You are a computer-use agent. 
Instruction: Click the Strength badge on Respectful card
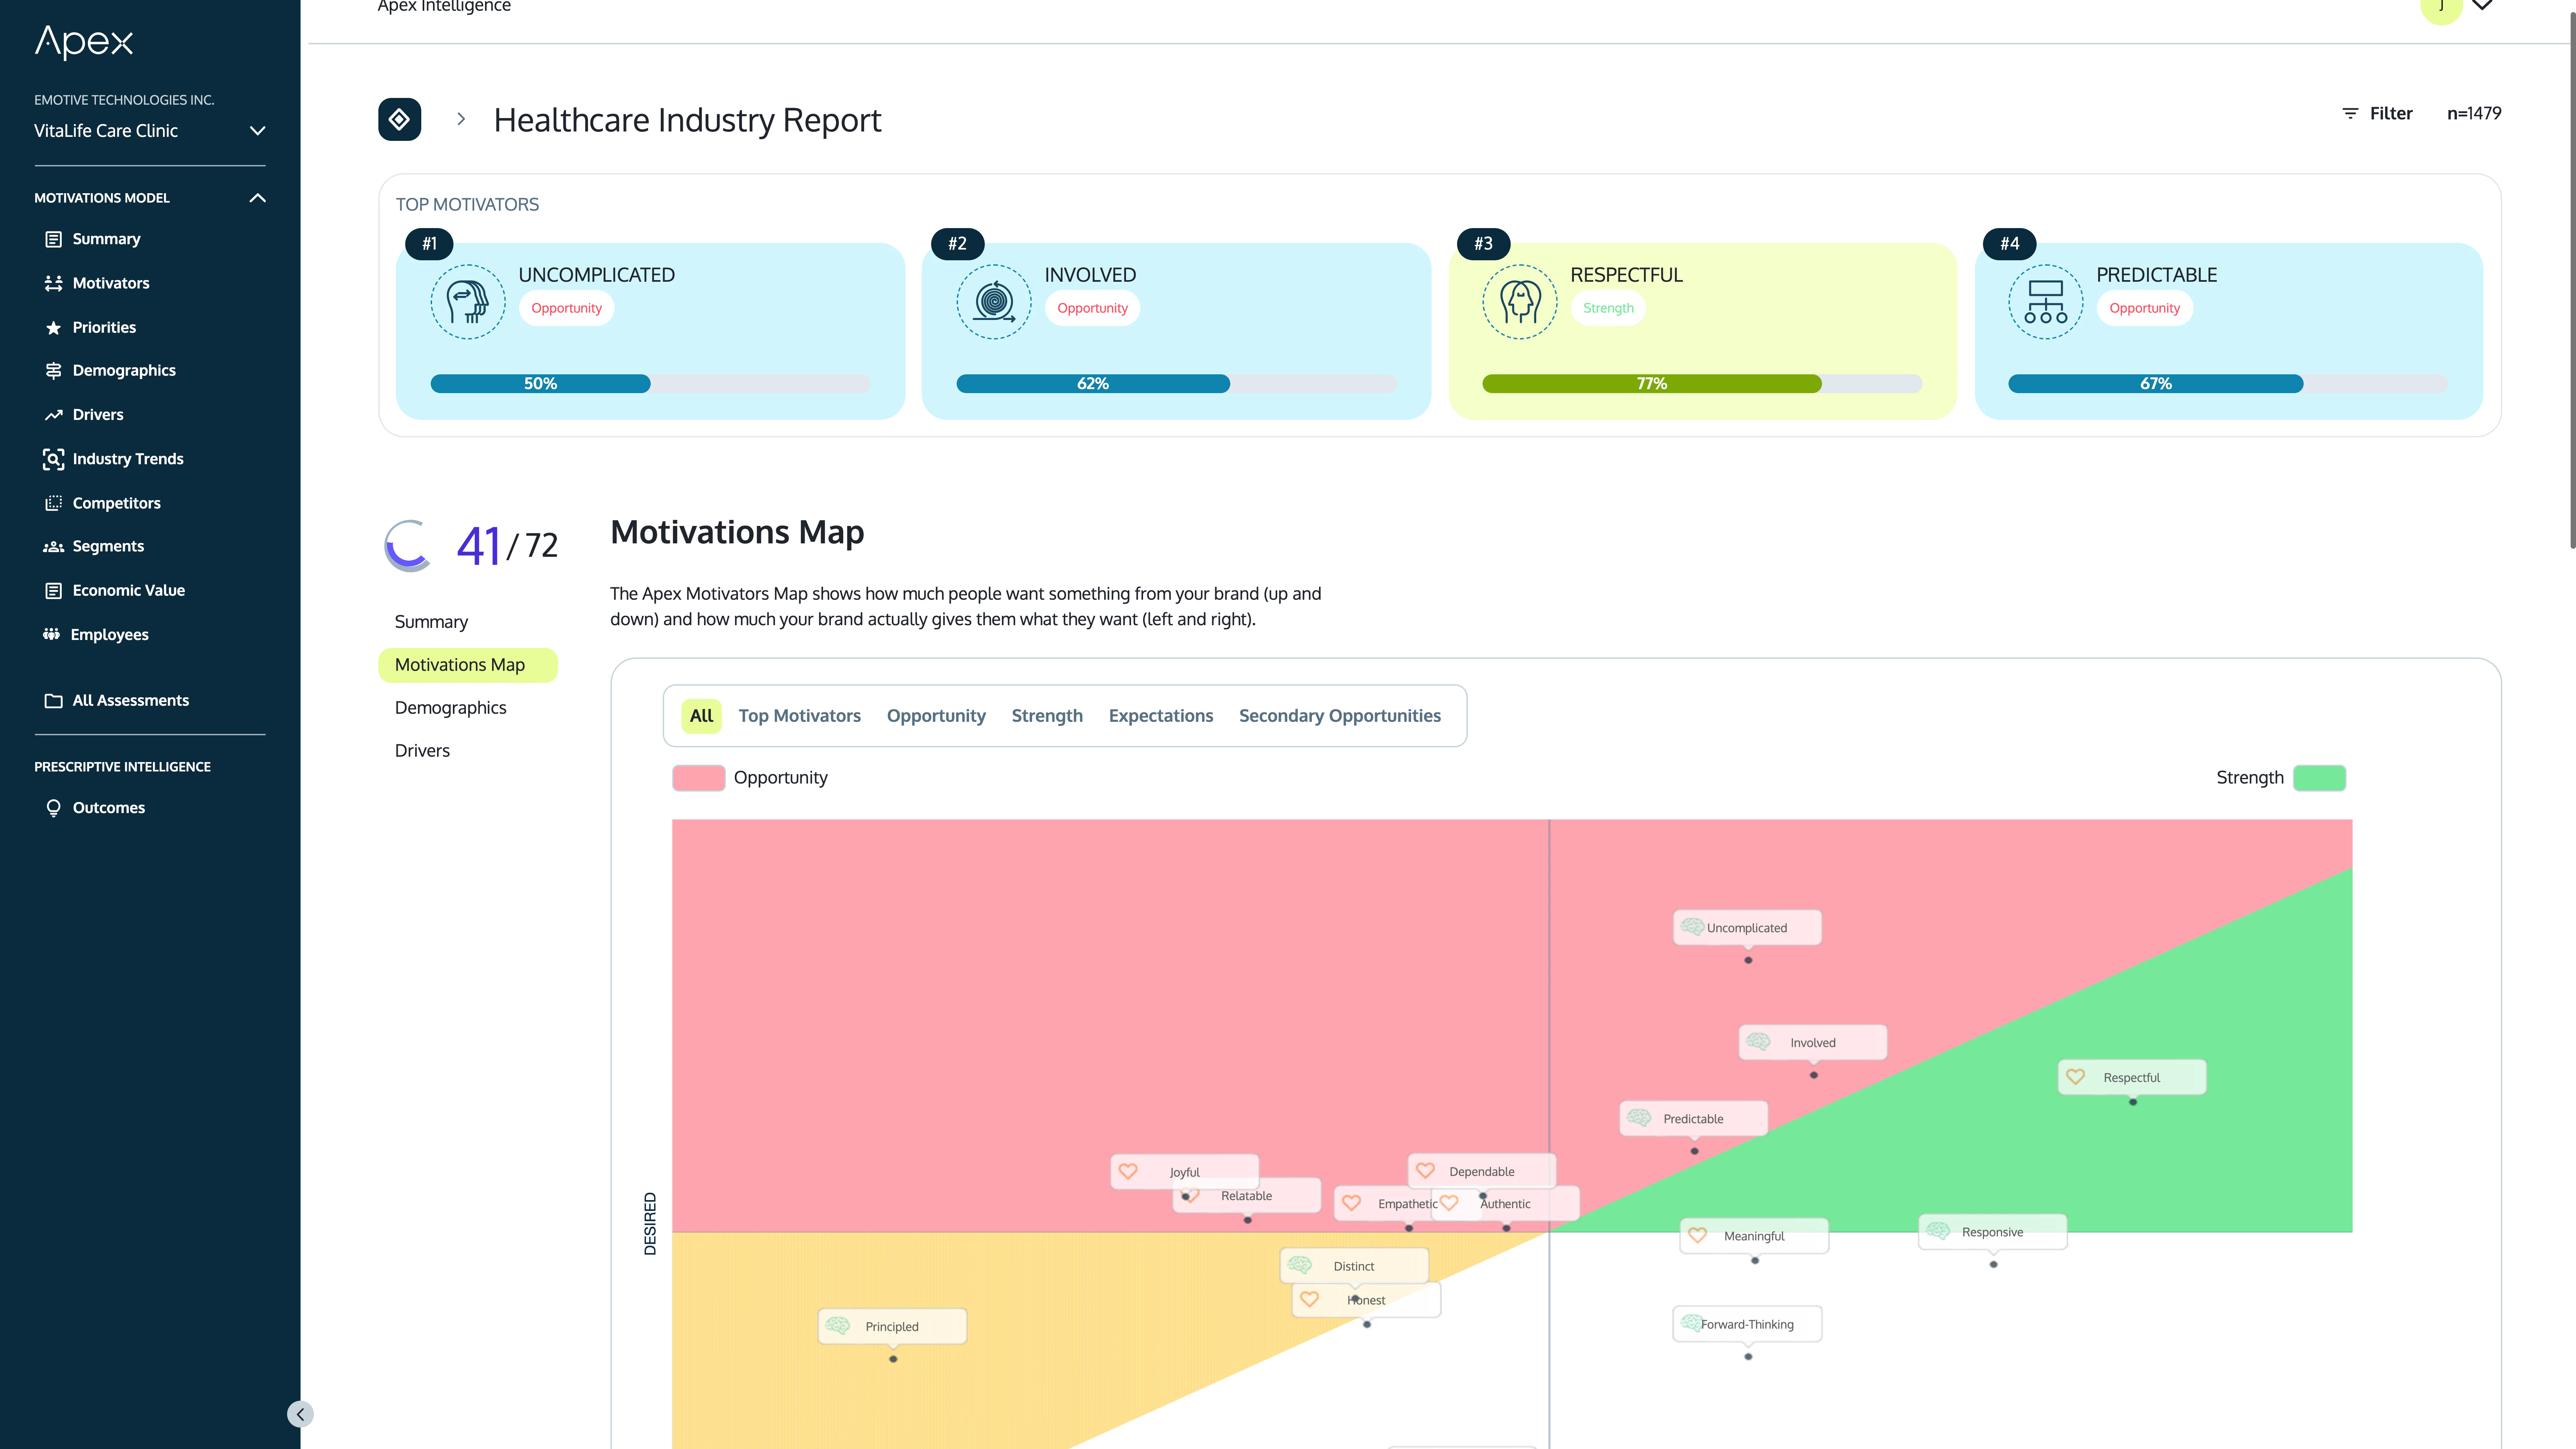click(x=1608, y=308)
